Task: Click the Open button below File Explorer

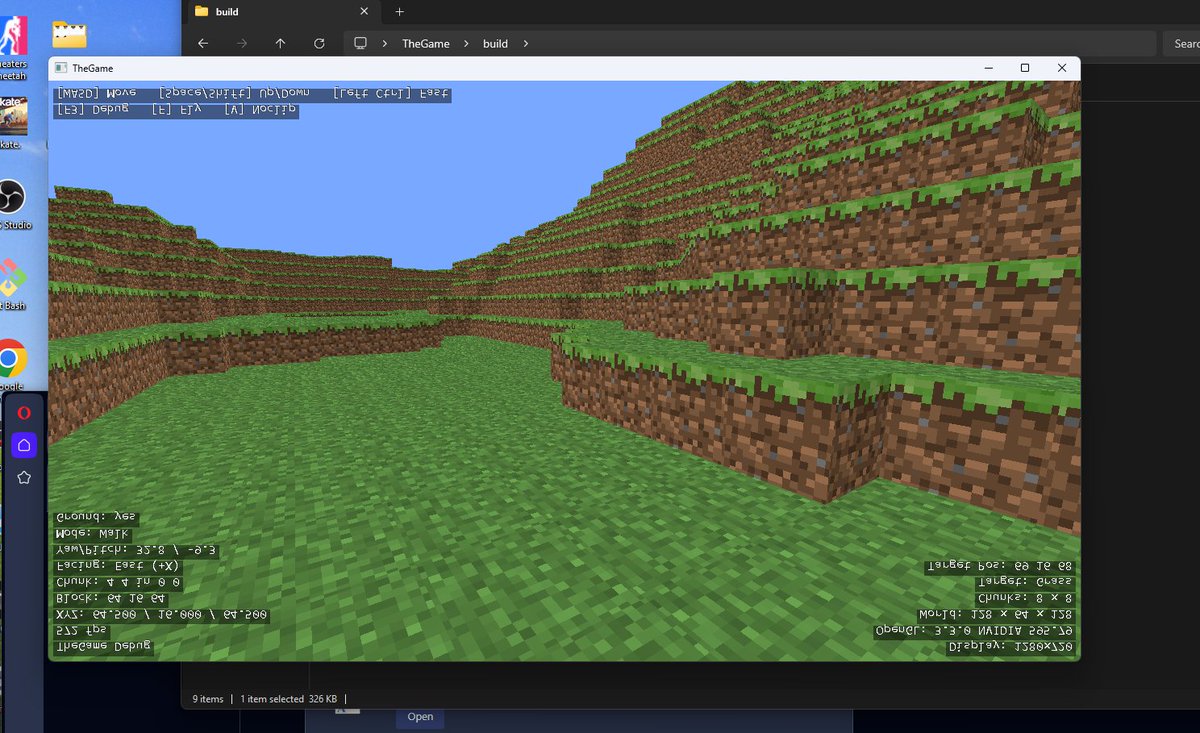Action: (420, 716)
